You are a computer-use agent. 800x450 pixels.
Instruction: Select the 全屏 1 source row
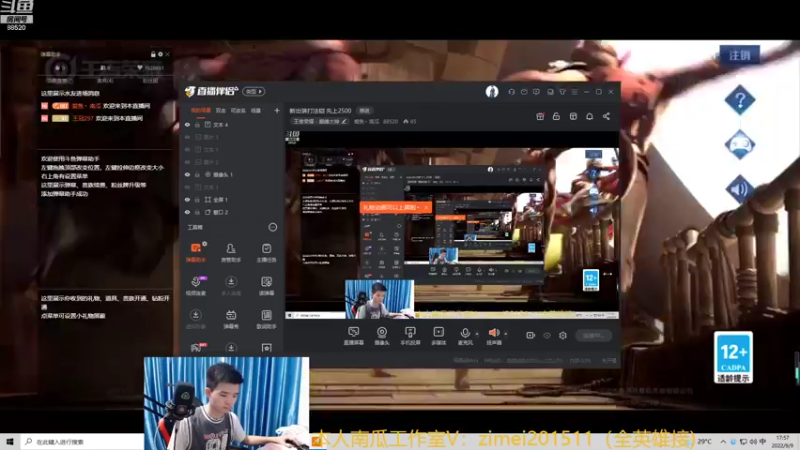(231, 199)
